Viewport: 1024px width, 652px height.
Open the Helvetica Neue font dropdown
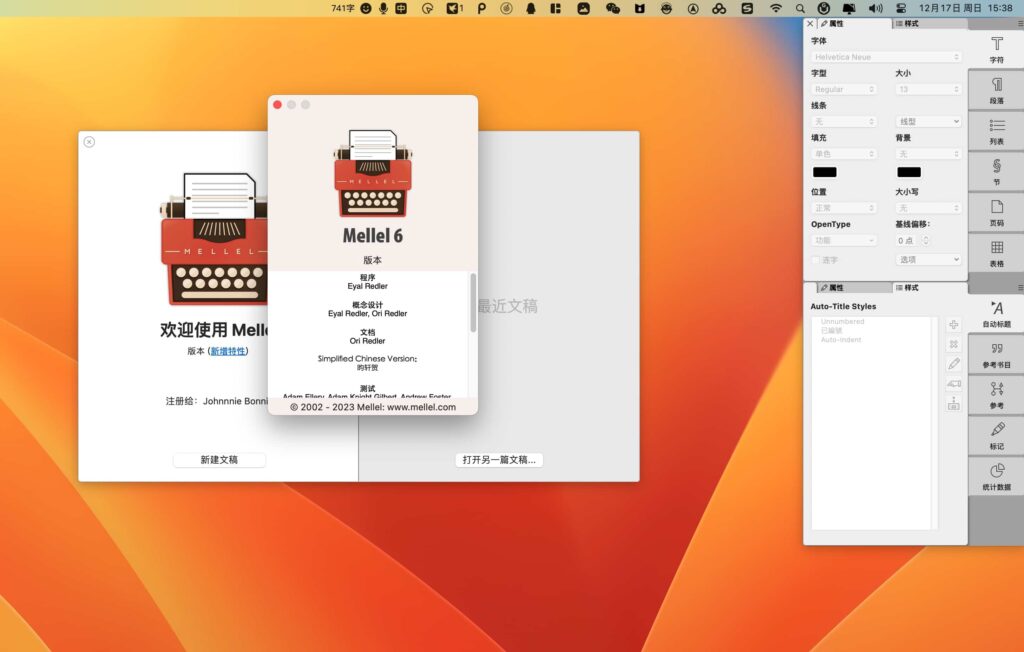click(885, 57)
